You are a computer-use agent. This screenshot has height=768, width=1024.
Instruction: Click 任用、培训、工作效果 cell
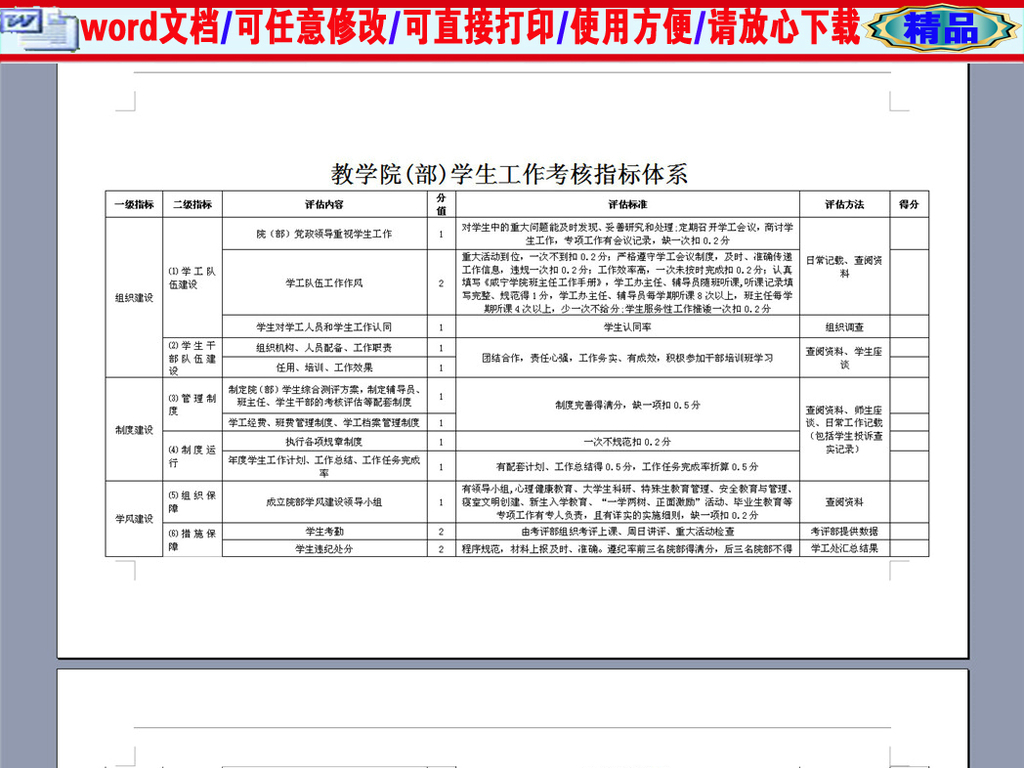point(325,367)
